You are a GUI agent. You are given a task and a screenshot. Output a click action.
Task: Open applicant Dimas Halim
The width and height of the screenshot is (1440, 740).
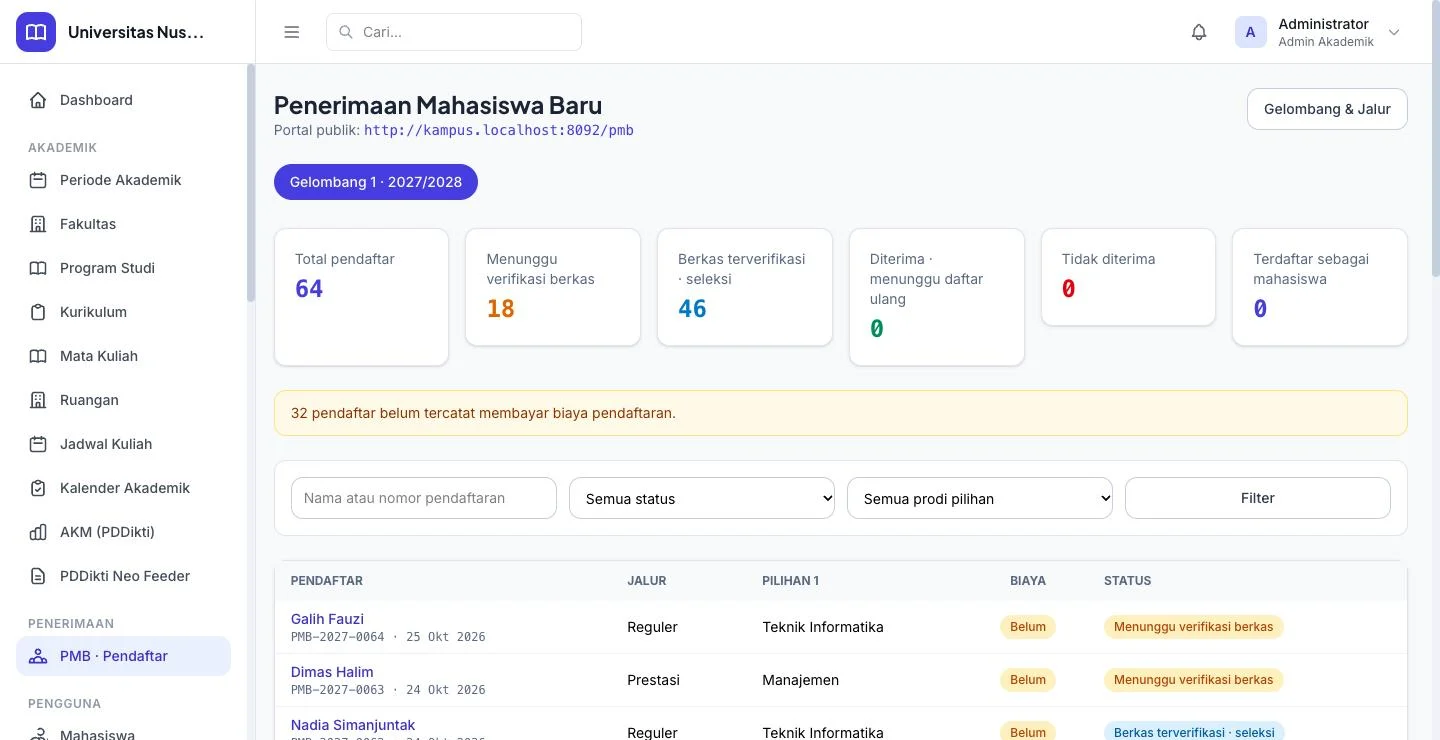[x=332, y=672]
